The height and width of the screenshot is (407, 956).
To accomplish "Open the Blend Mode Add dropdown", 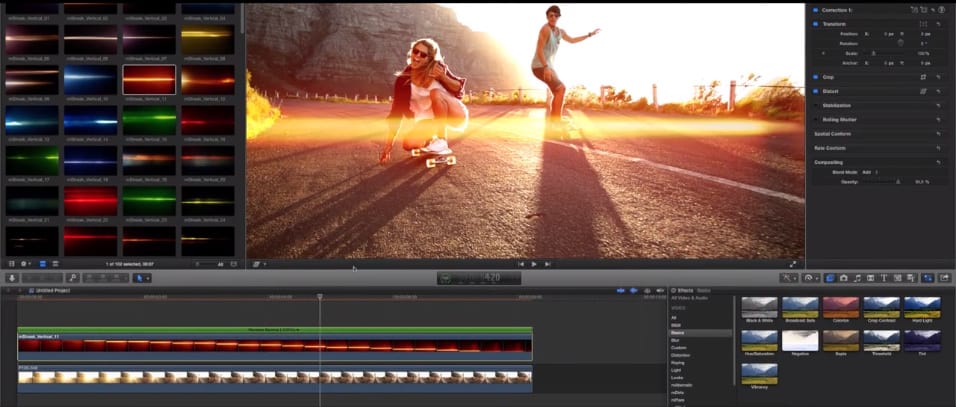I will click(870, 172).
